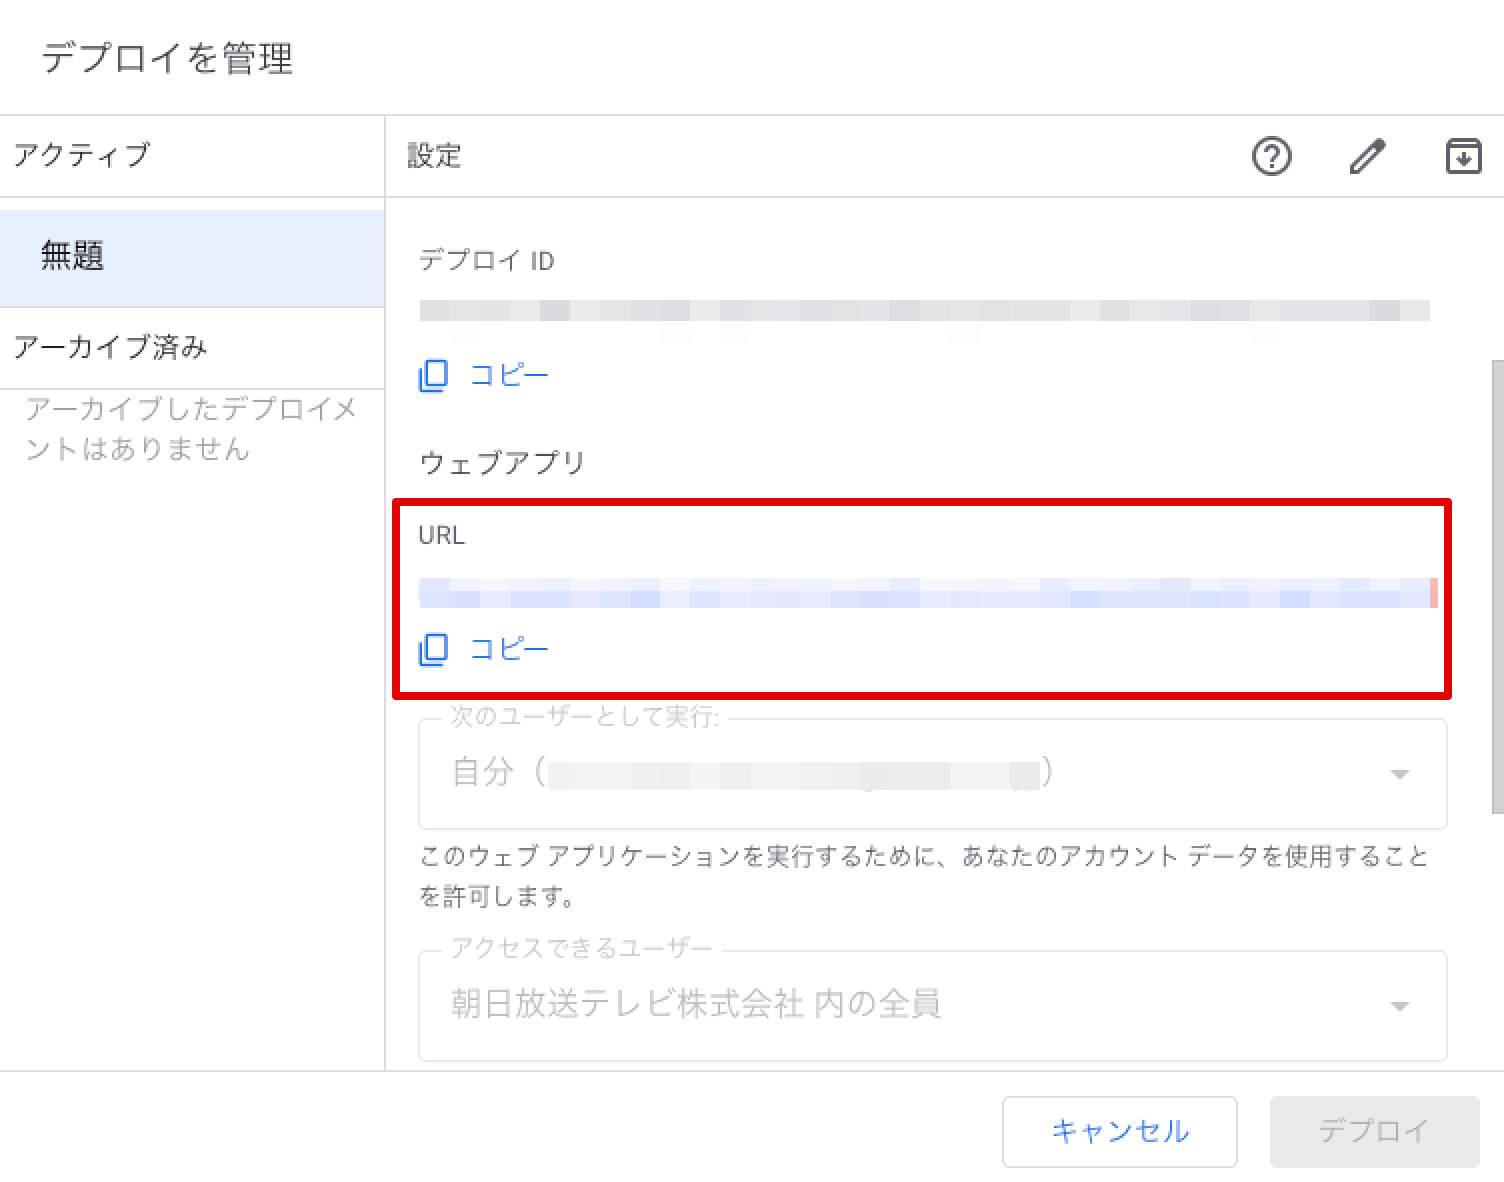Open the help icon in settings header
This screenshot has width=1504, height=1182.
[1271, 157]
